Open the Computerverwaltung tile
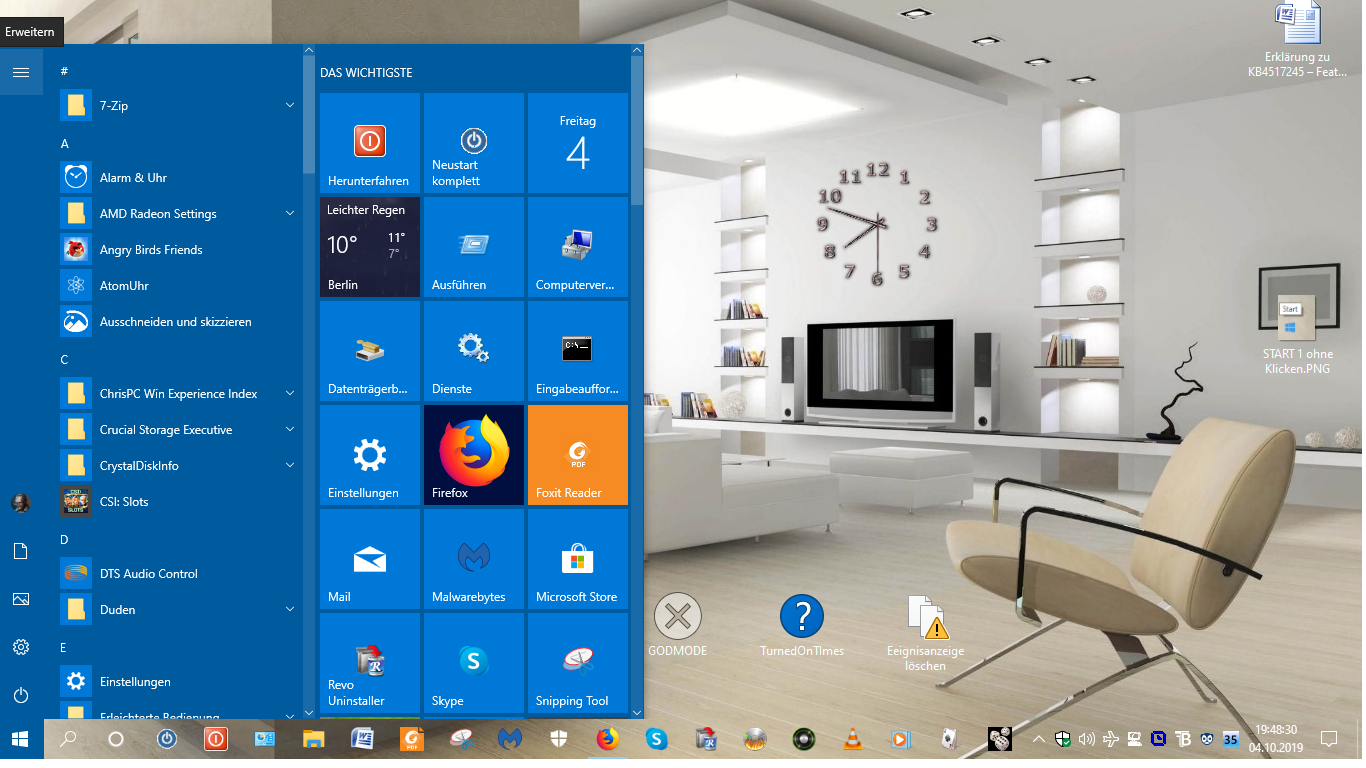 pyautogui.click(x=578, y=247)
